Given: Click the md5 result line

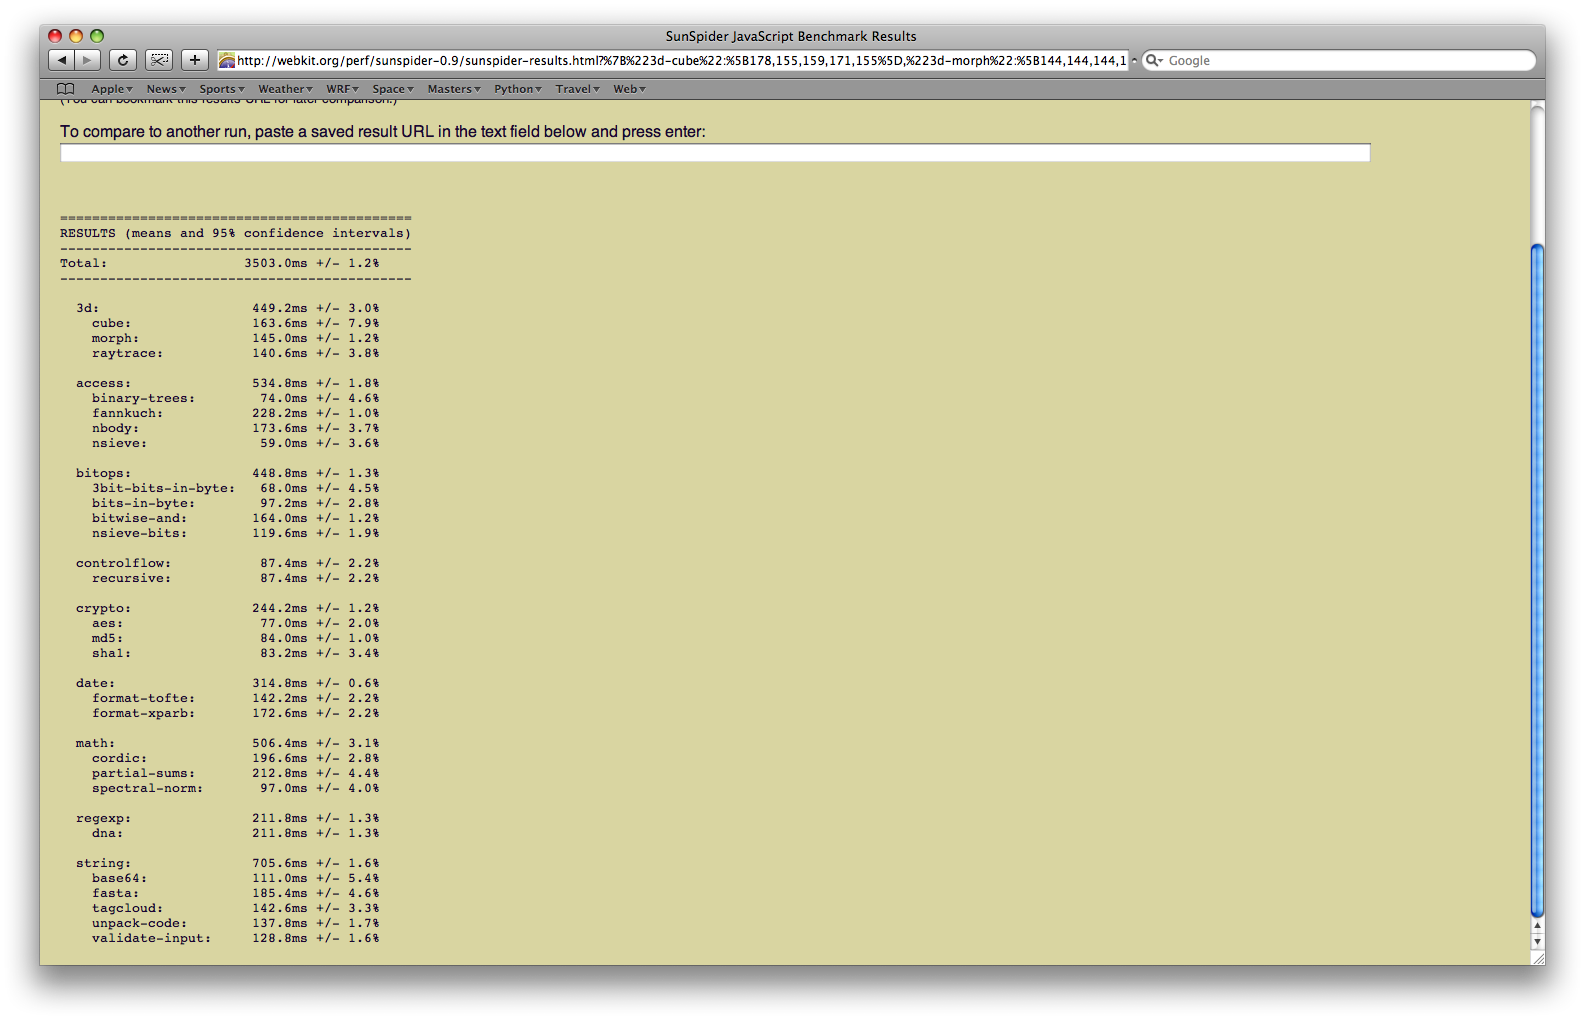Looking at the screenshot, I should (x=236, y=639).
